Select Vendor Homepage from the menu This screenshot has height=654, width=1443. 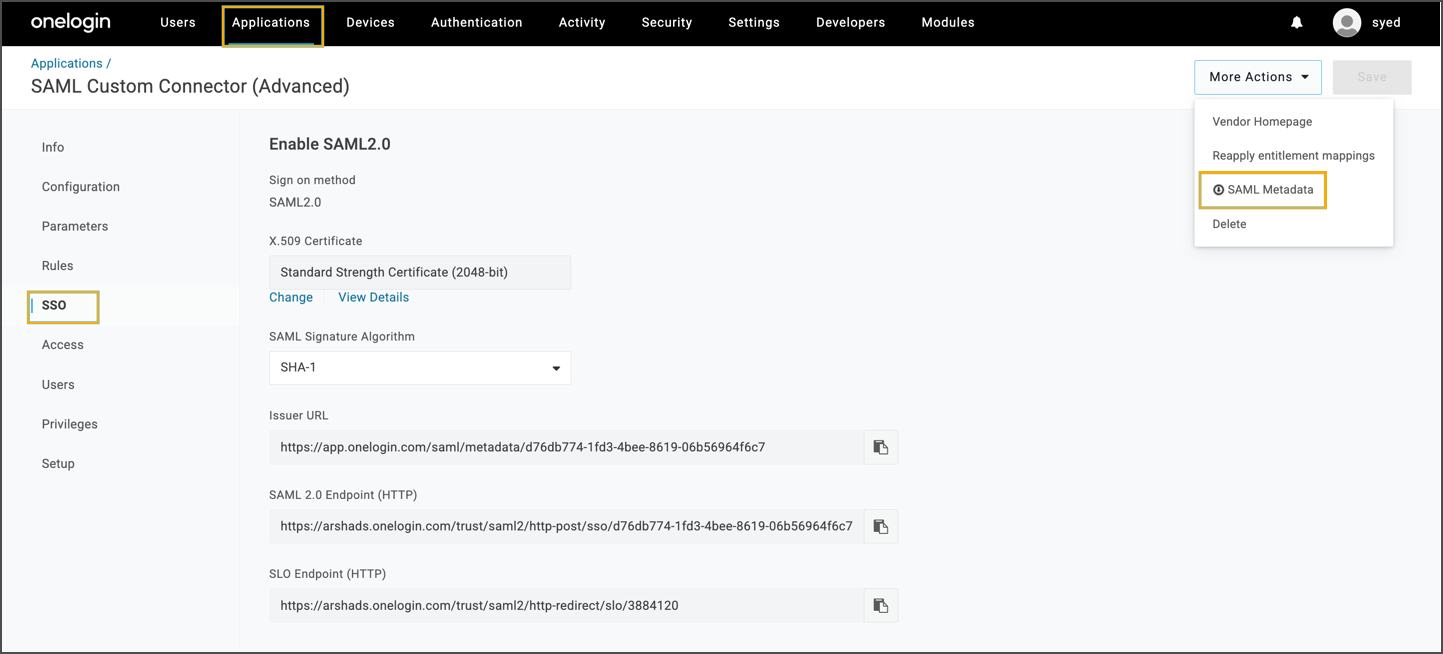[x=1262, y=122]
